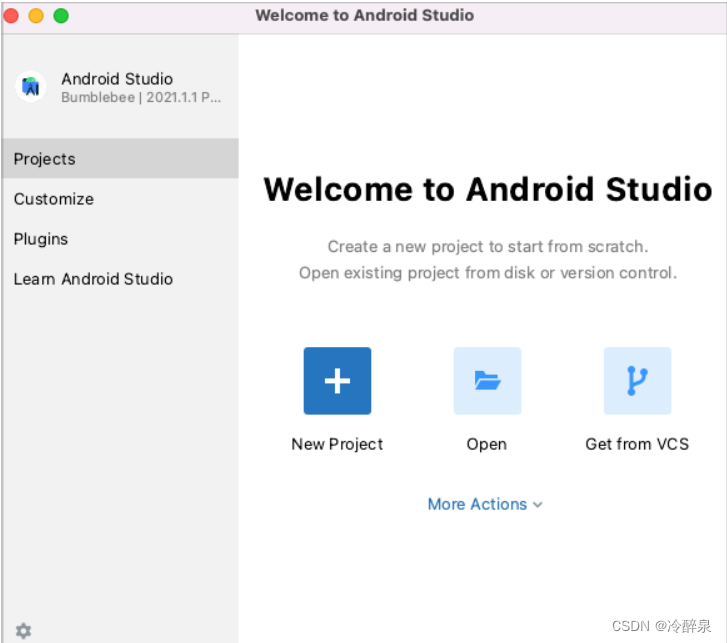
Task: Open settings via the gear icon
Action: [23, 630]
